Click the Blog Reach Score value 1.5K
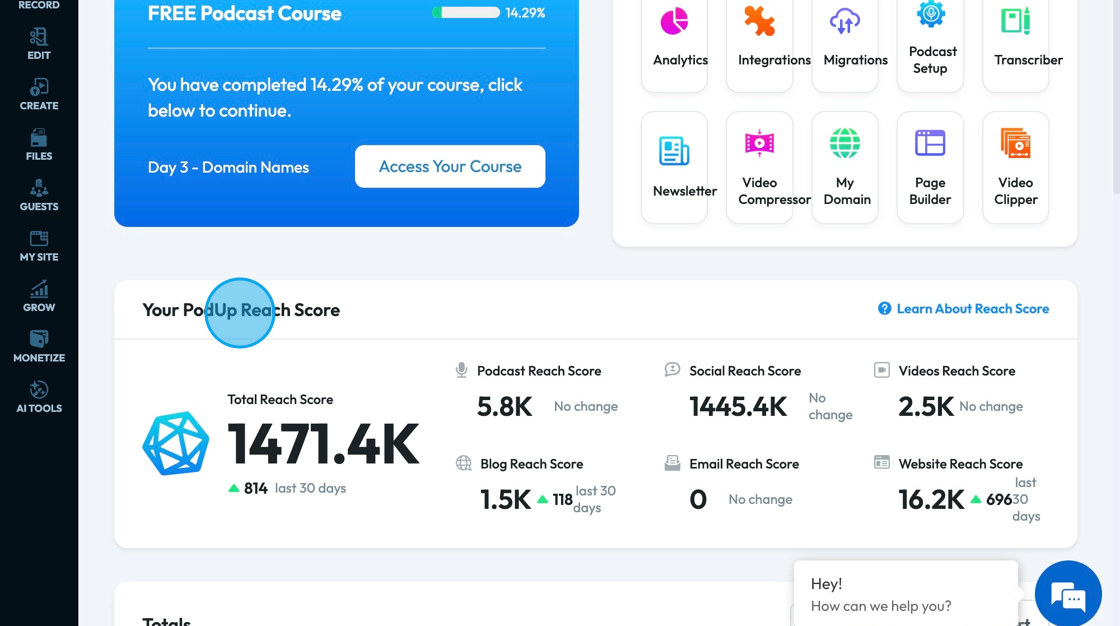 click(505, 500)
